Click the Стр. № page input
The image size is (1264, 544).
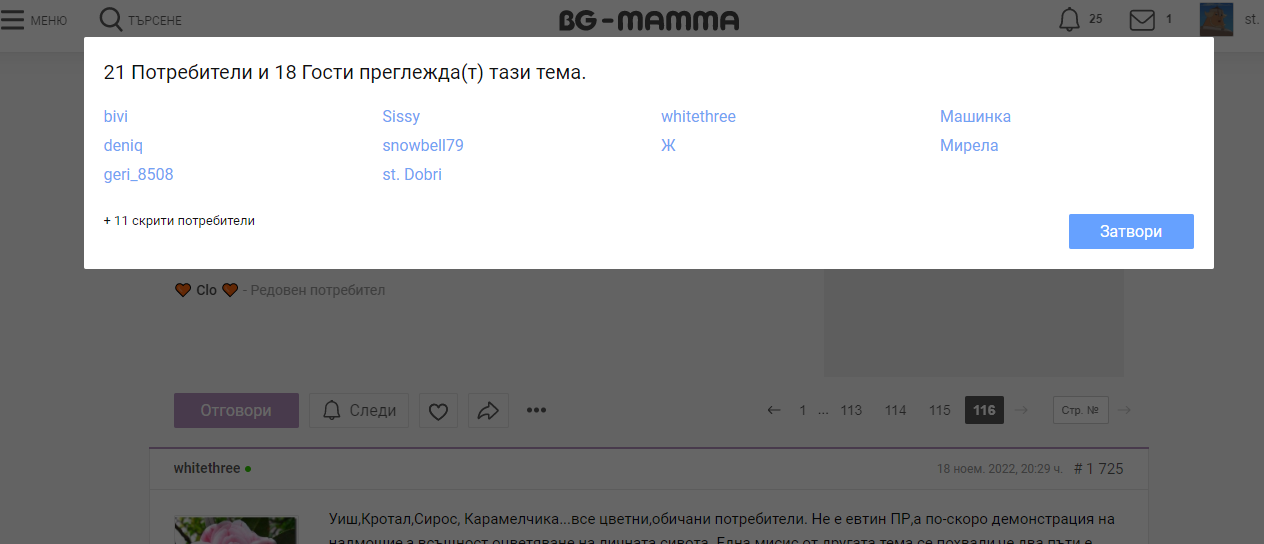pos(1080,410)
